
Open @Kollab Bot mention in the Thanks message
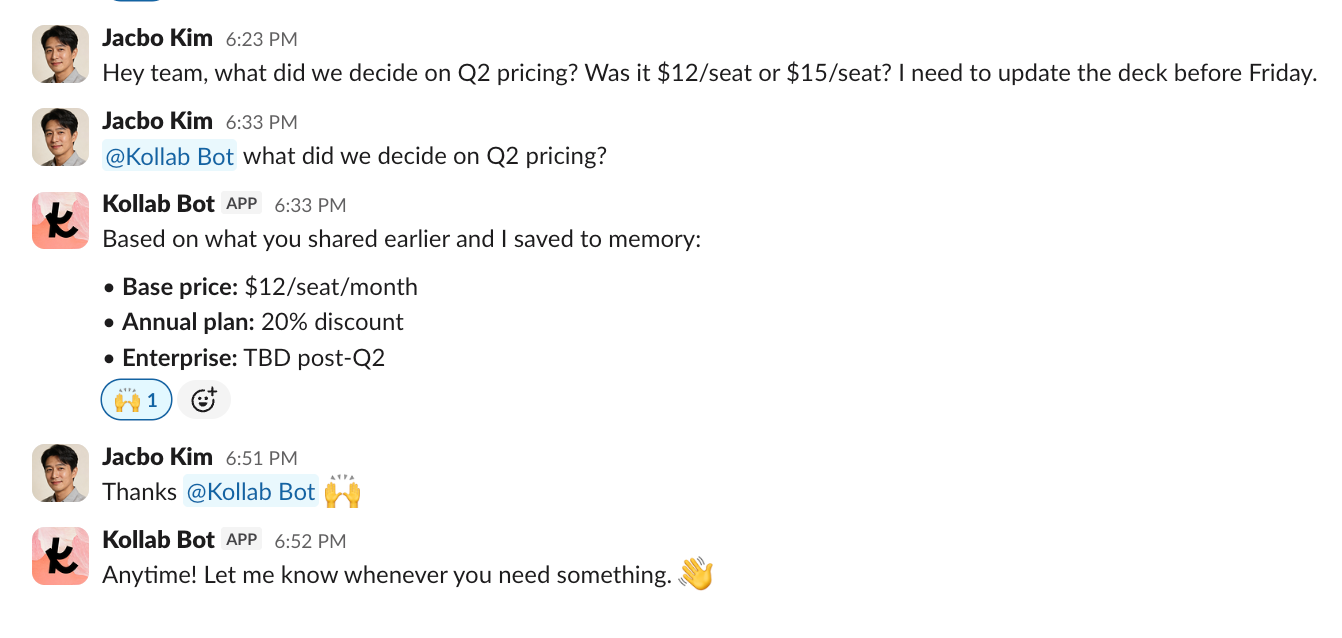pyautogui.click(x=250, y=492)
